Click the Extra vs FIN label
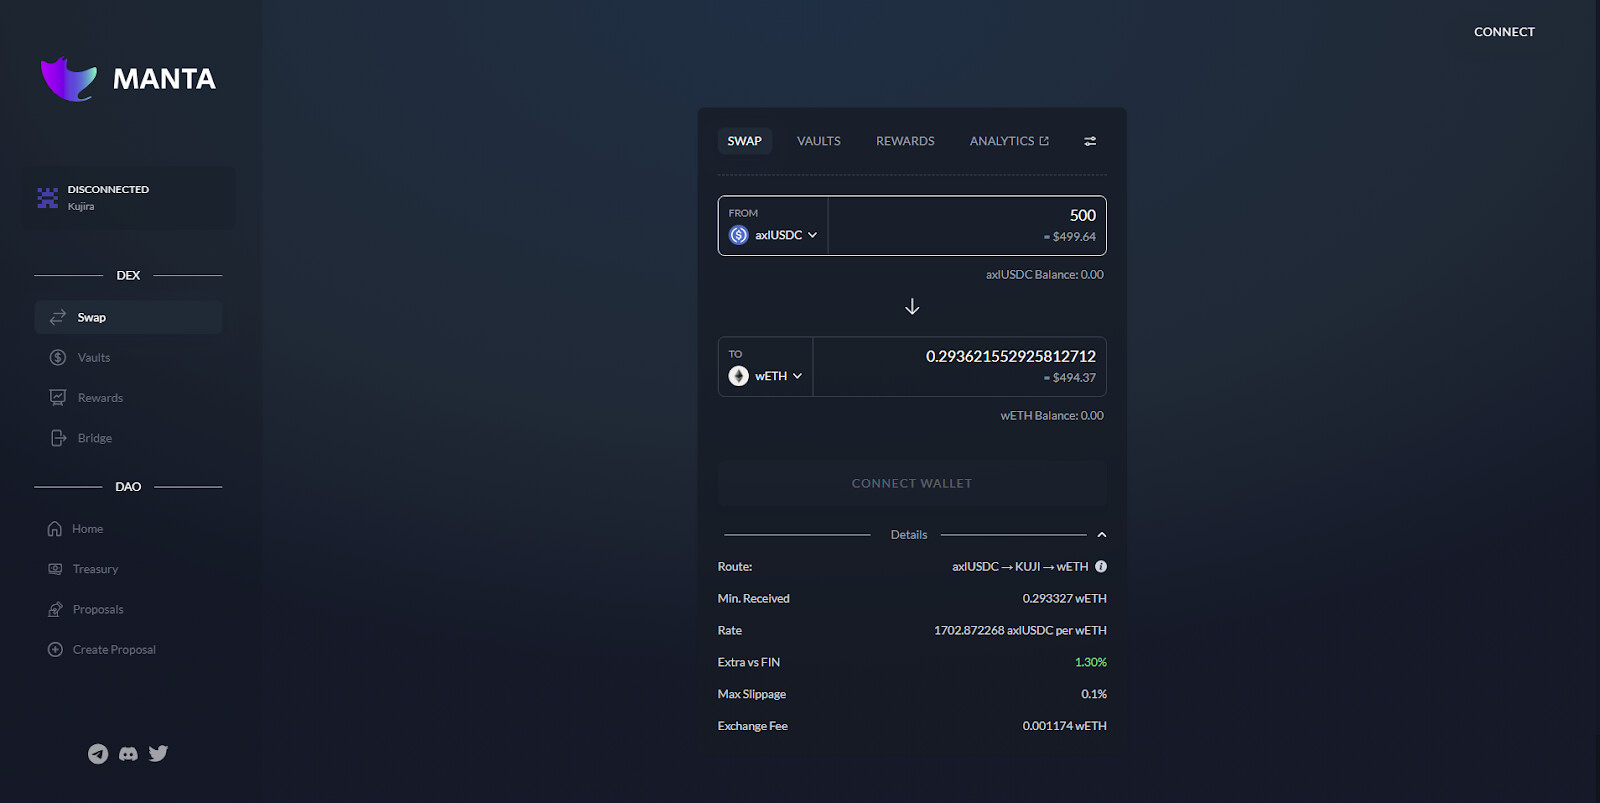This screenshot has height=803, width=1600. 749,662
